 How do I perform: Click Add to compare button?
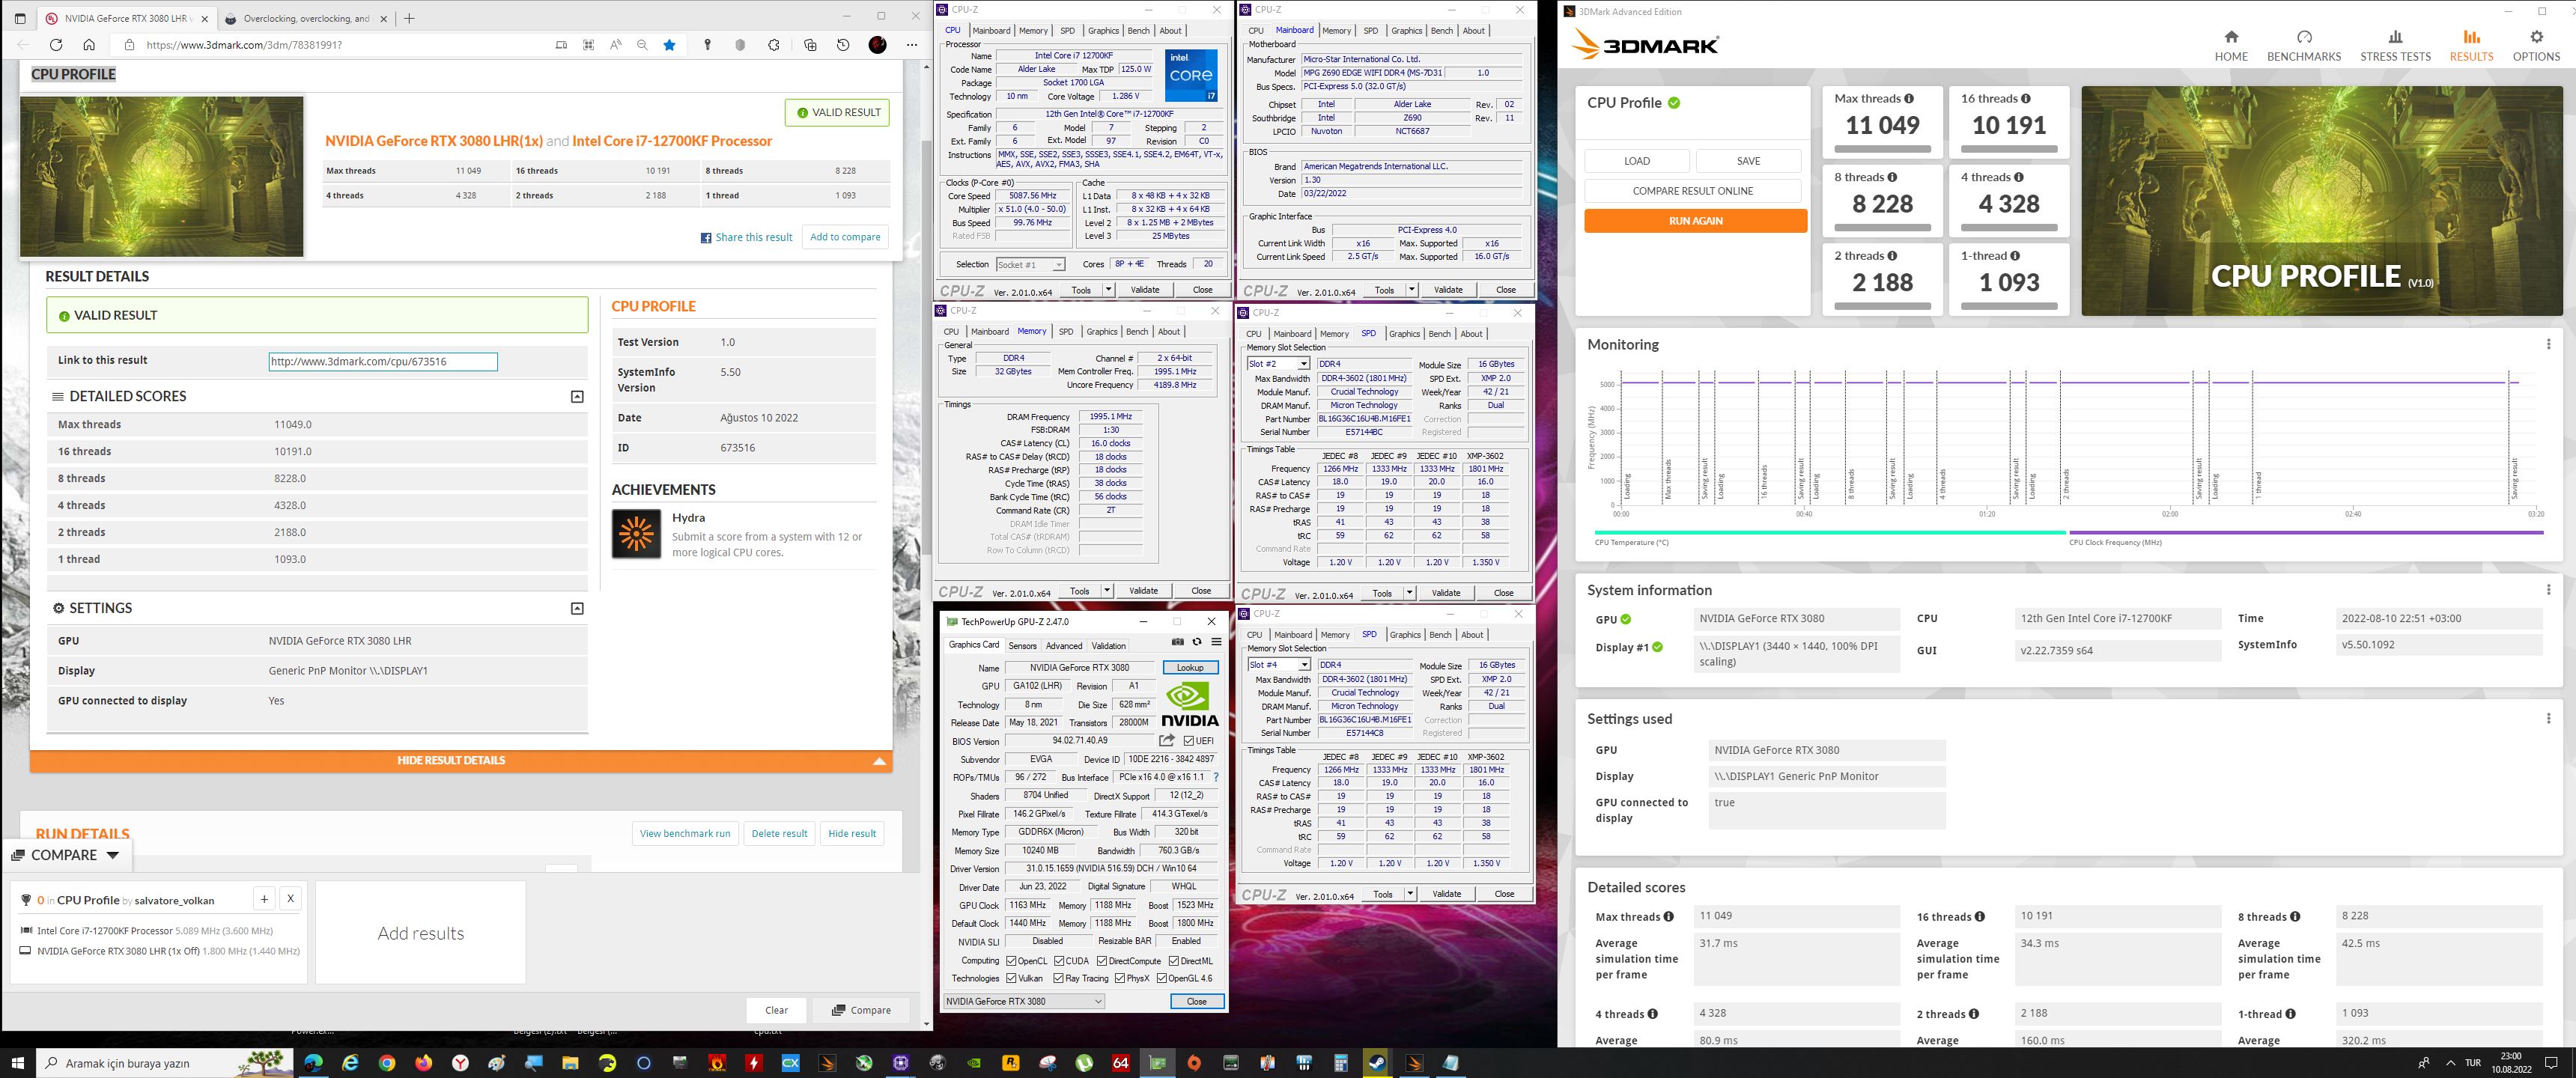point(845,238)
